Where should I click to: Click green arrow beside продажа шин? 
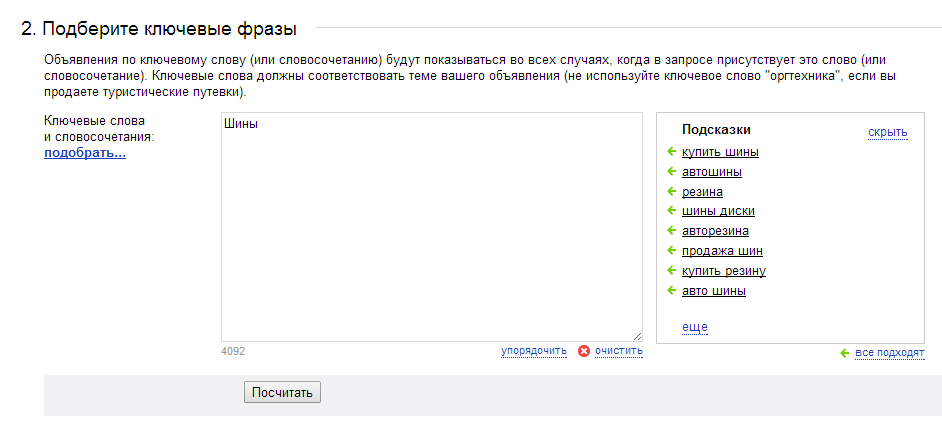pyautogui.click(x=672, y=251)
